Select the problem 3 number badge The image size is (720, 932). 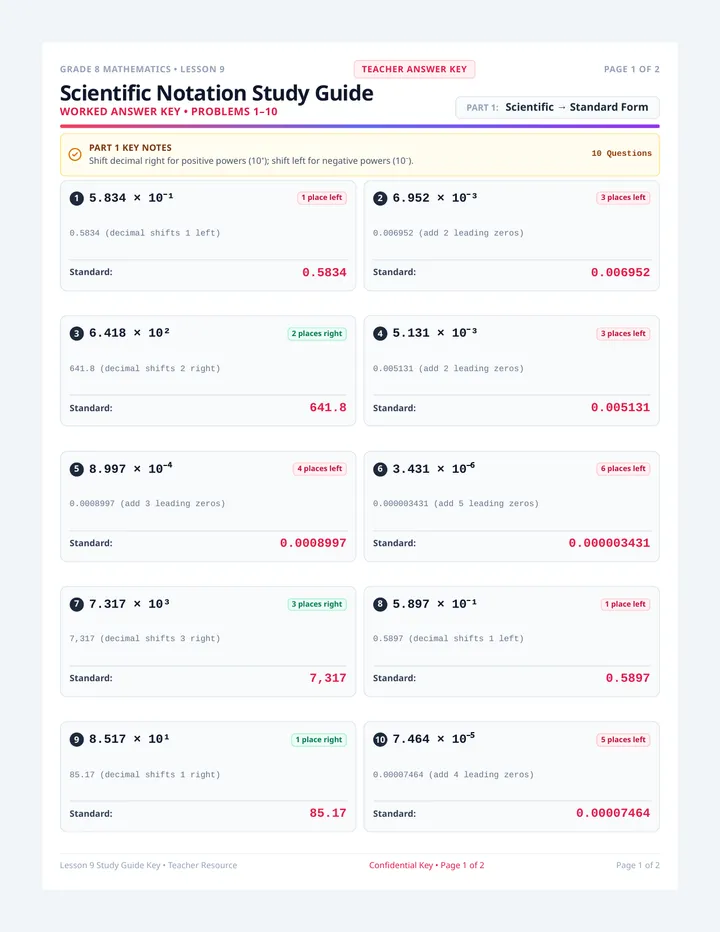[77, 333]
